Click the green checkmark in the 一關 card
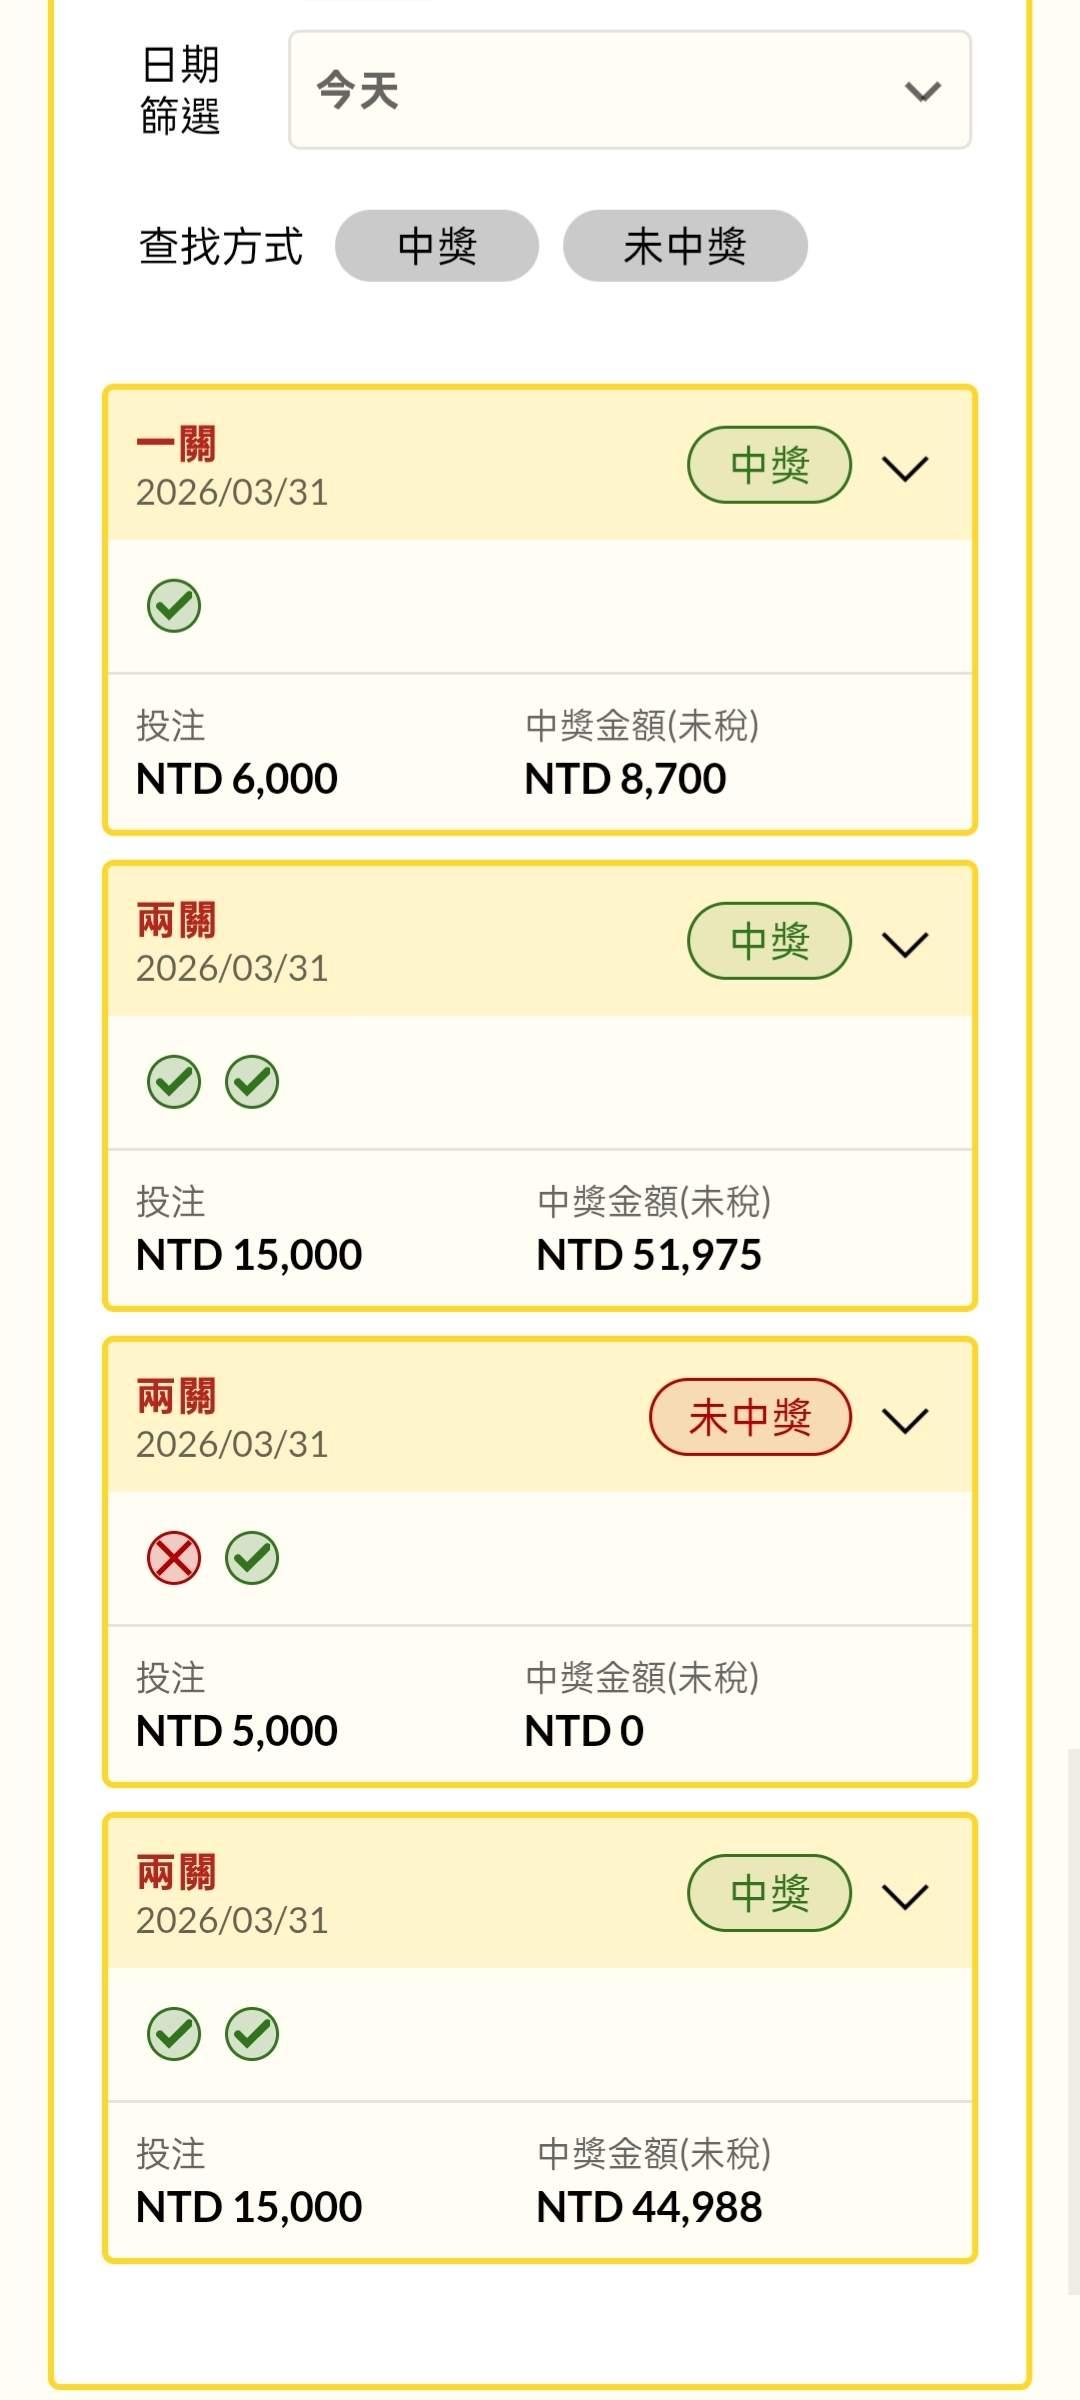The width and height of the screenshot is (1080, 2400). pyautogui.click(x=174, y=606)
